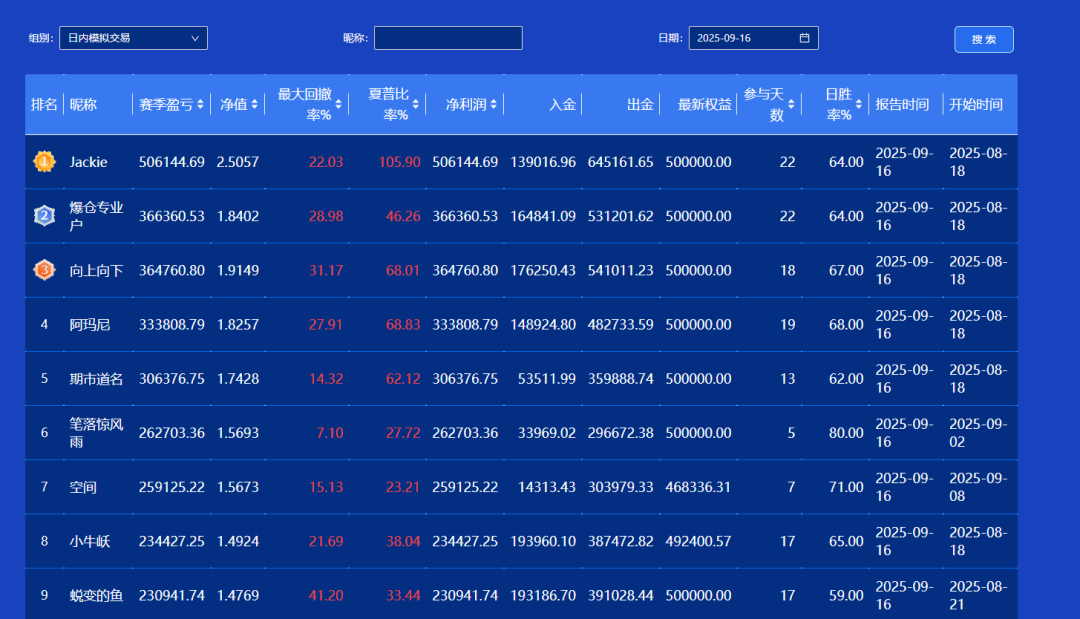1080x619 pixels.
Task: Open the 组别 dropdown 日内模拟交易
Action: pyautogui.click(x=134, y=38)
